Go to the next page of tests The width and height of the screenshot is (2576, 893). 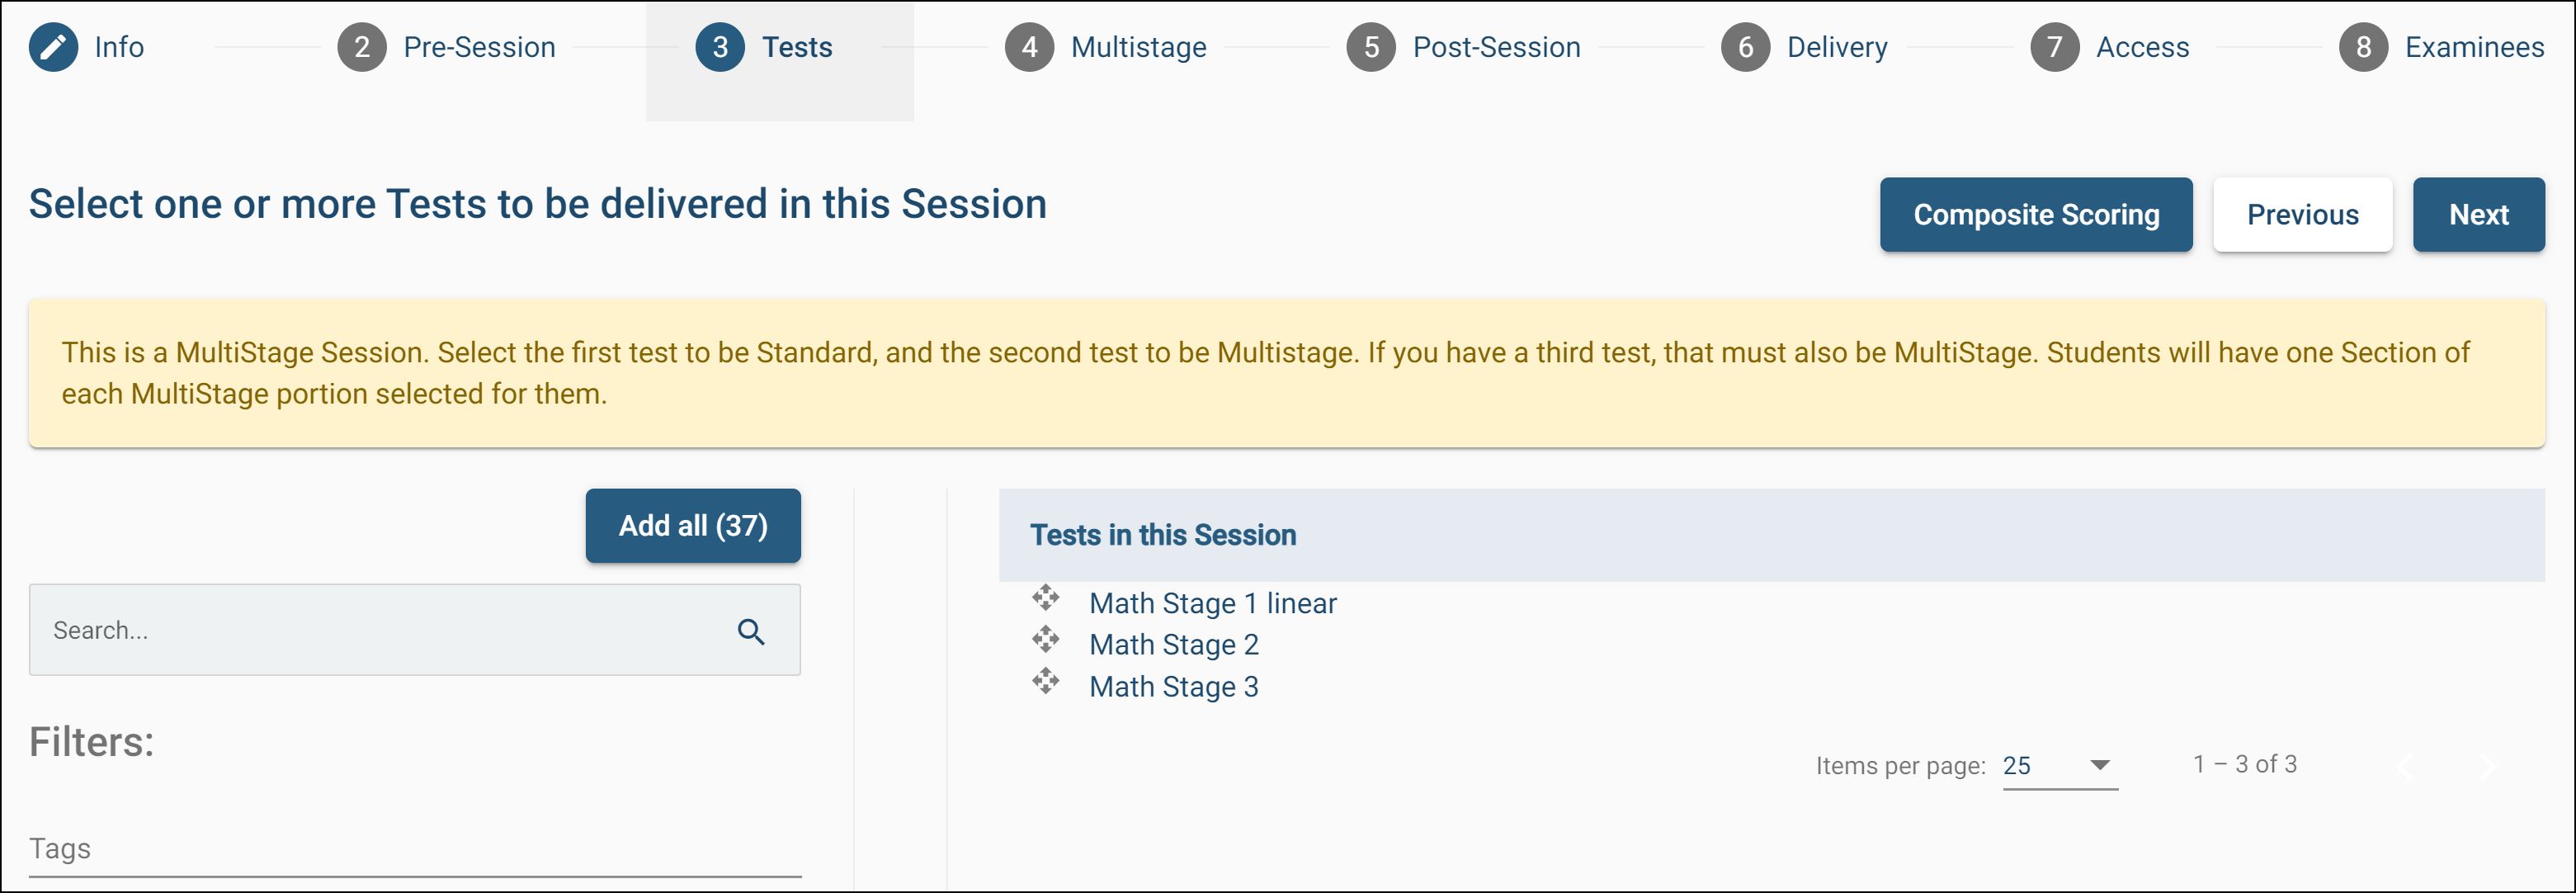click(x=2487, y=767)
